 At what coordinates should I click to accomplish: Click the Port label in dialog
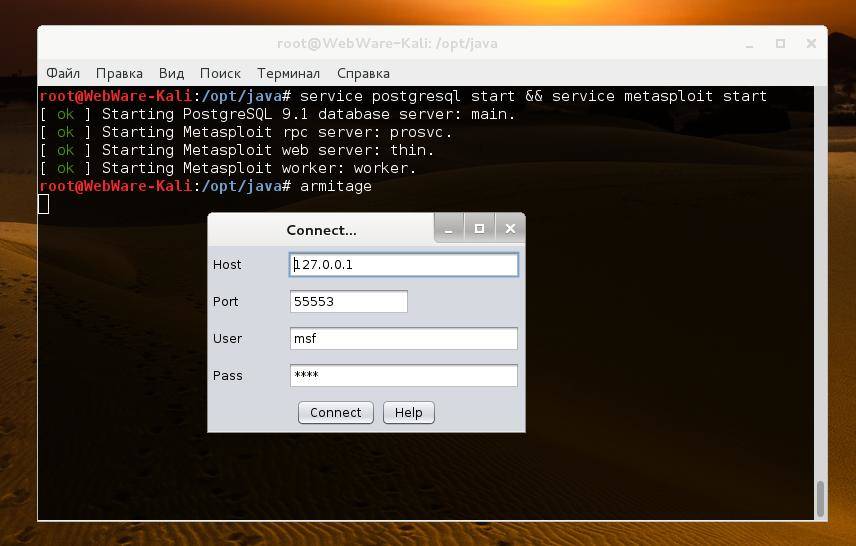click(225, 301)
